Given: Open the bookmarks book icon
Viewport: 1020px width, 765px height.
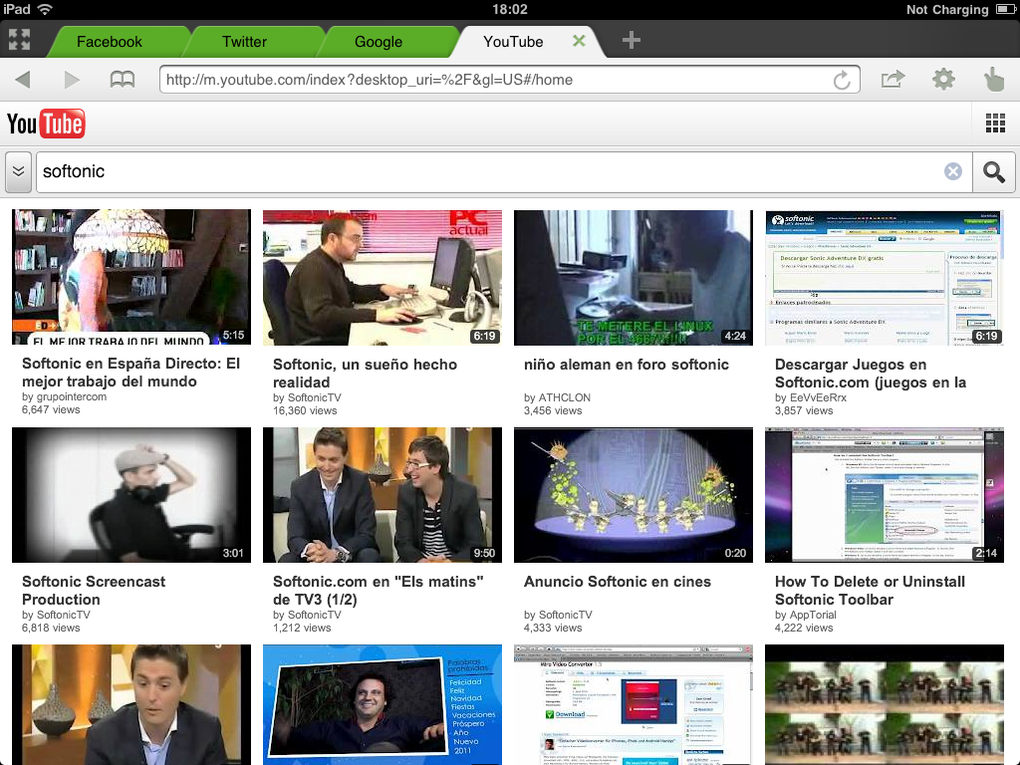Looking at the screenshot, I should (122, 79).
